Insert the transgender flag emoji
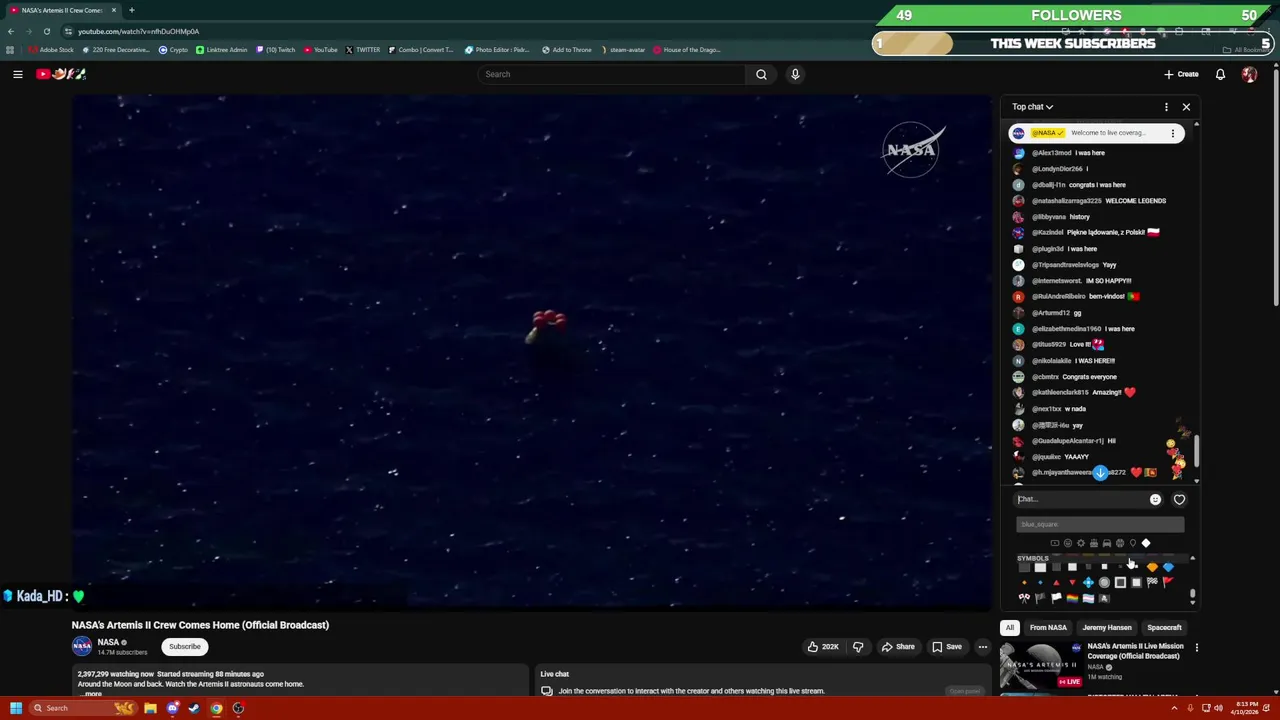The height and width of the screenshot is (720, 1280). pos(1088,598)
